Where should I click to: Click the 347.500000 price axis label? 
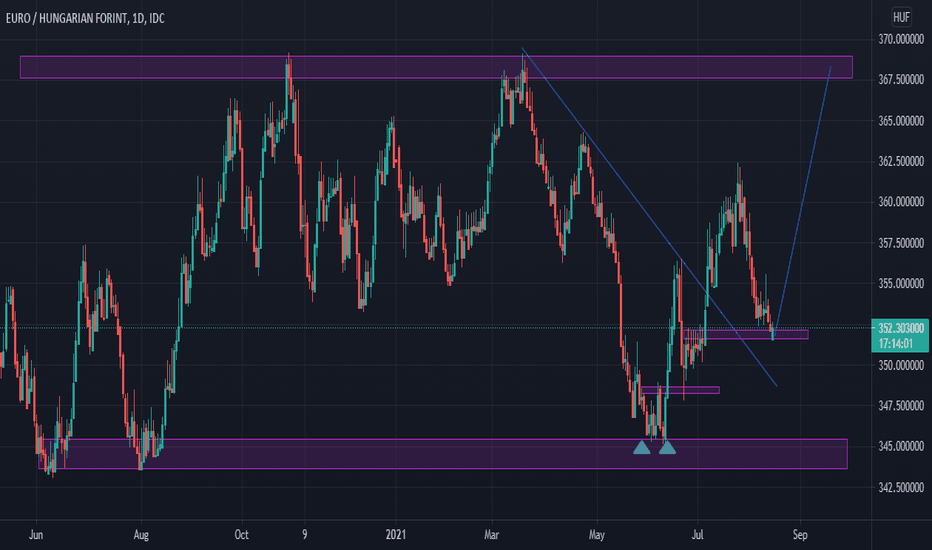click(x=901, y=406)
